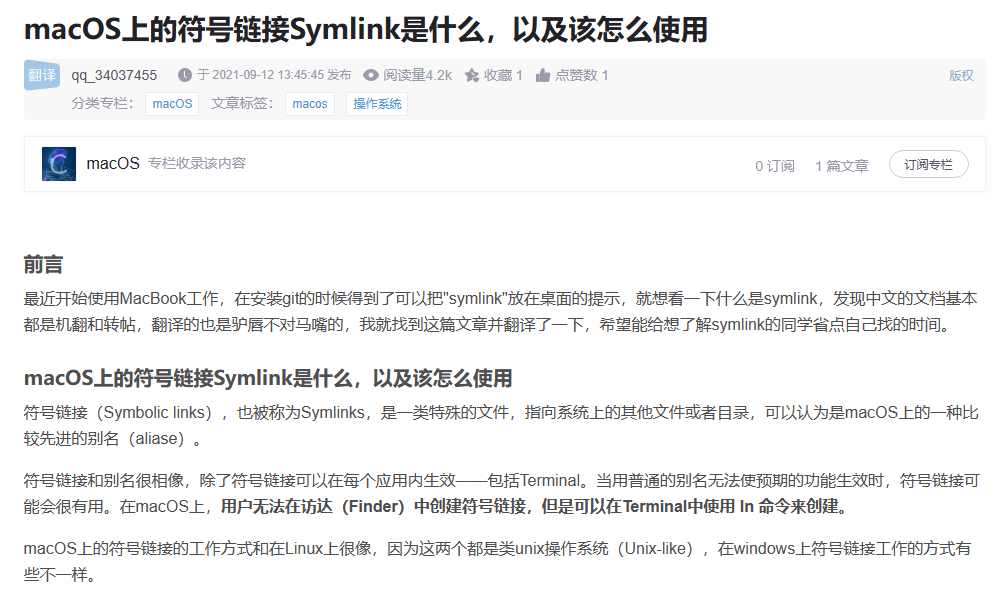
Task: Click the 点赞数 1 label
Action: click(x=582, y=75)
